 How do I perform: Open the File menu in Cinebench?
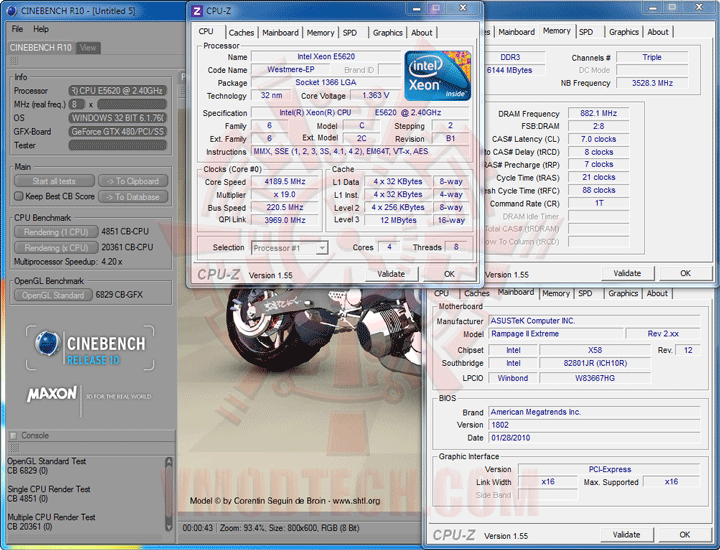(x=17, y=29)
